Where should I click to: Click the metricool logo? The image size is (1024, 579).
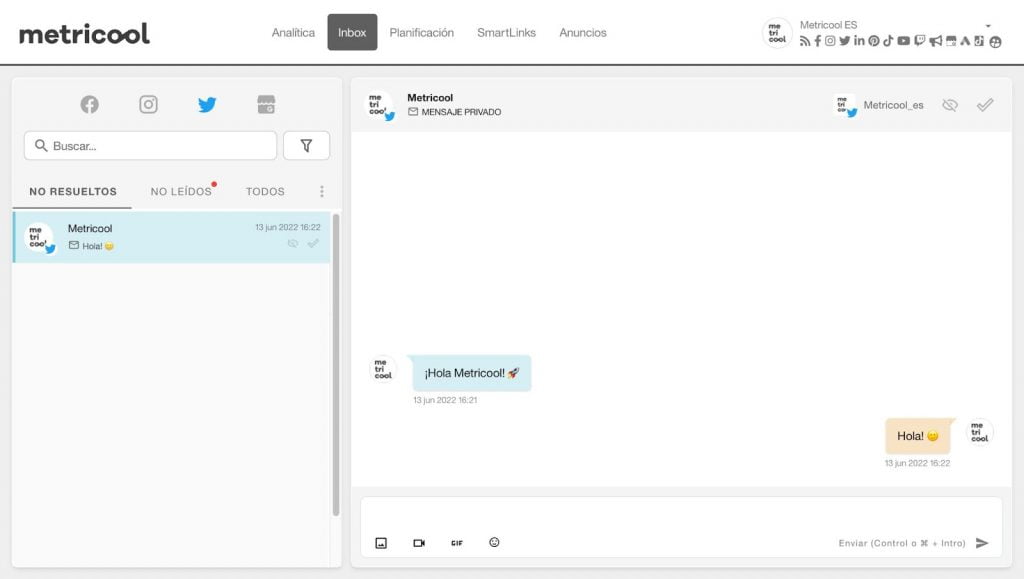click(x=84, y=34)
